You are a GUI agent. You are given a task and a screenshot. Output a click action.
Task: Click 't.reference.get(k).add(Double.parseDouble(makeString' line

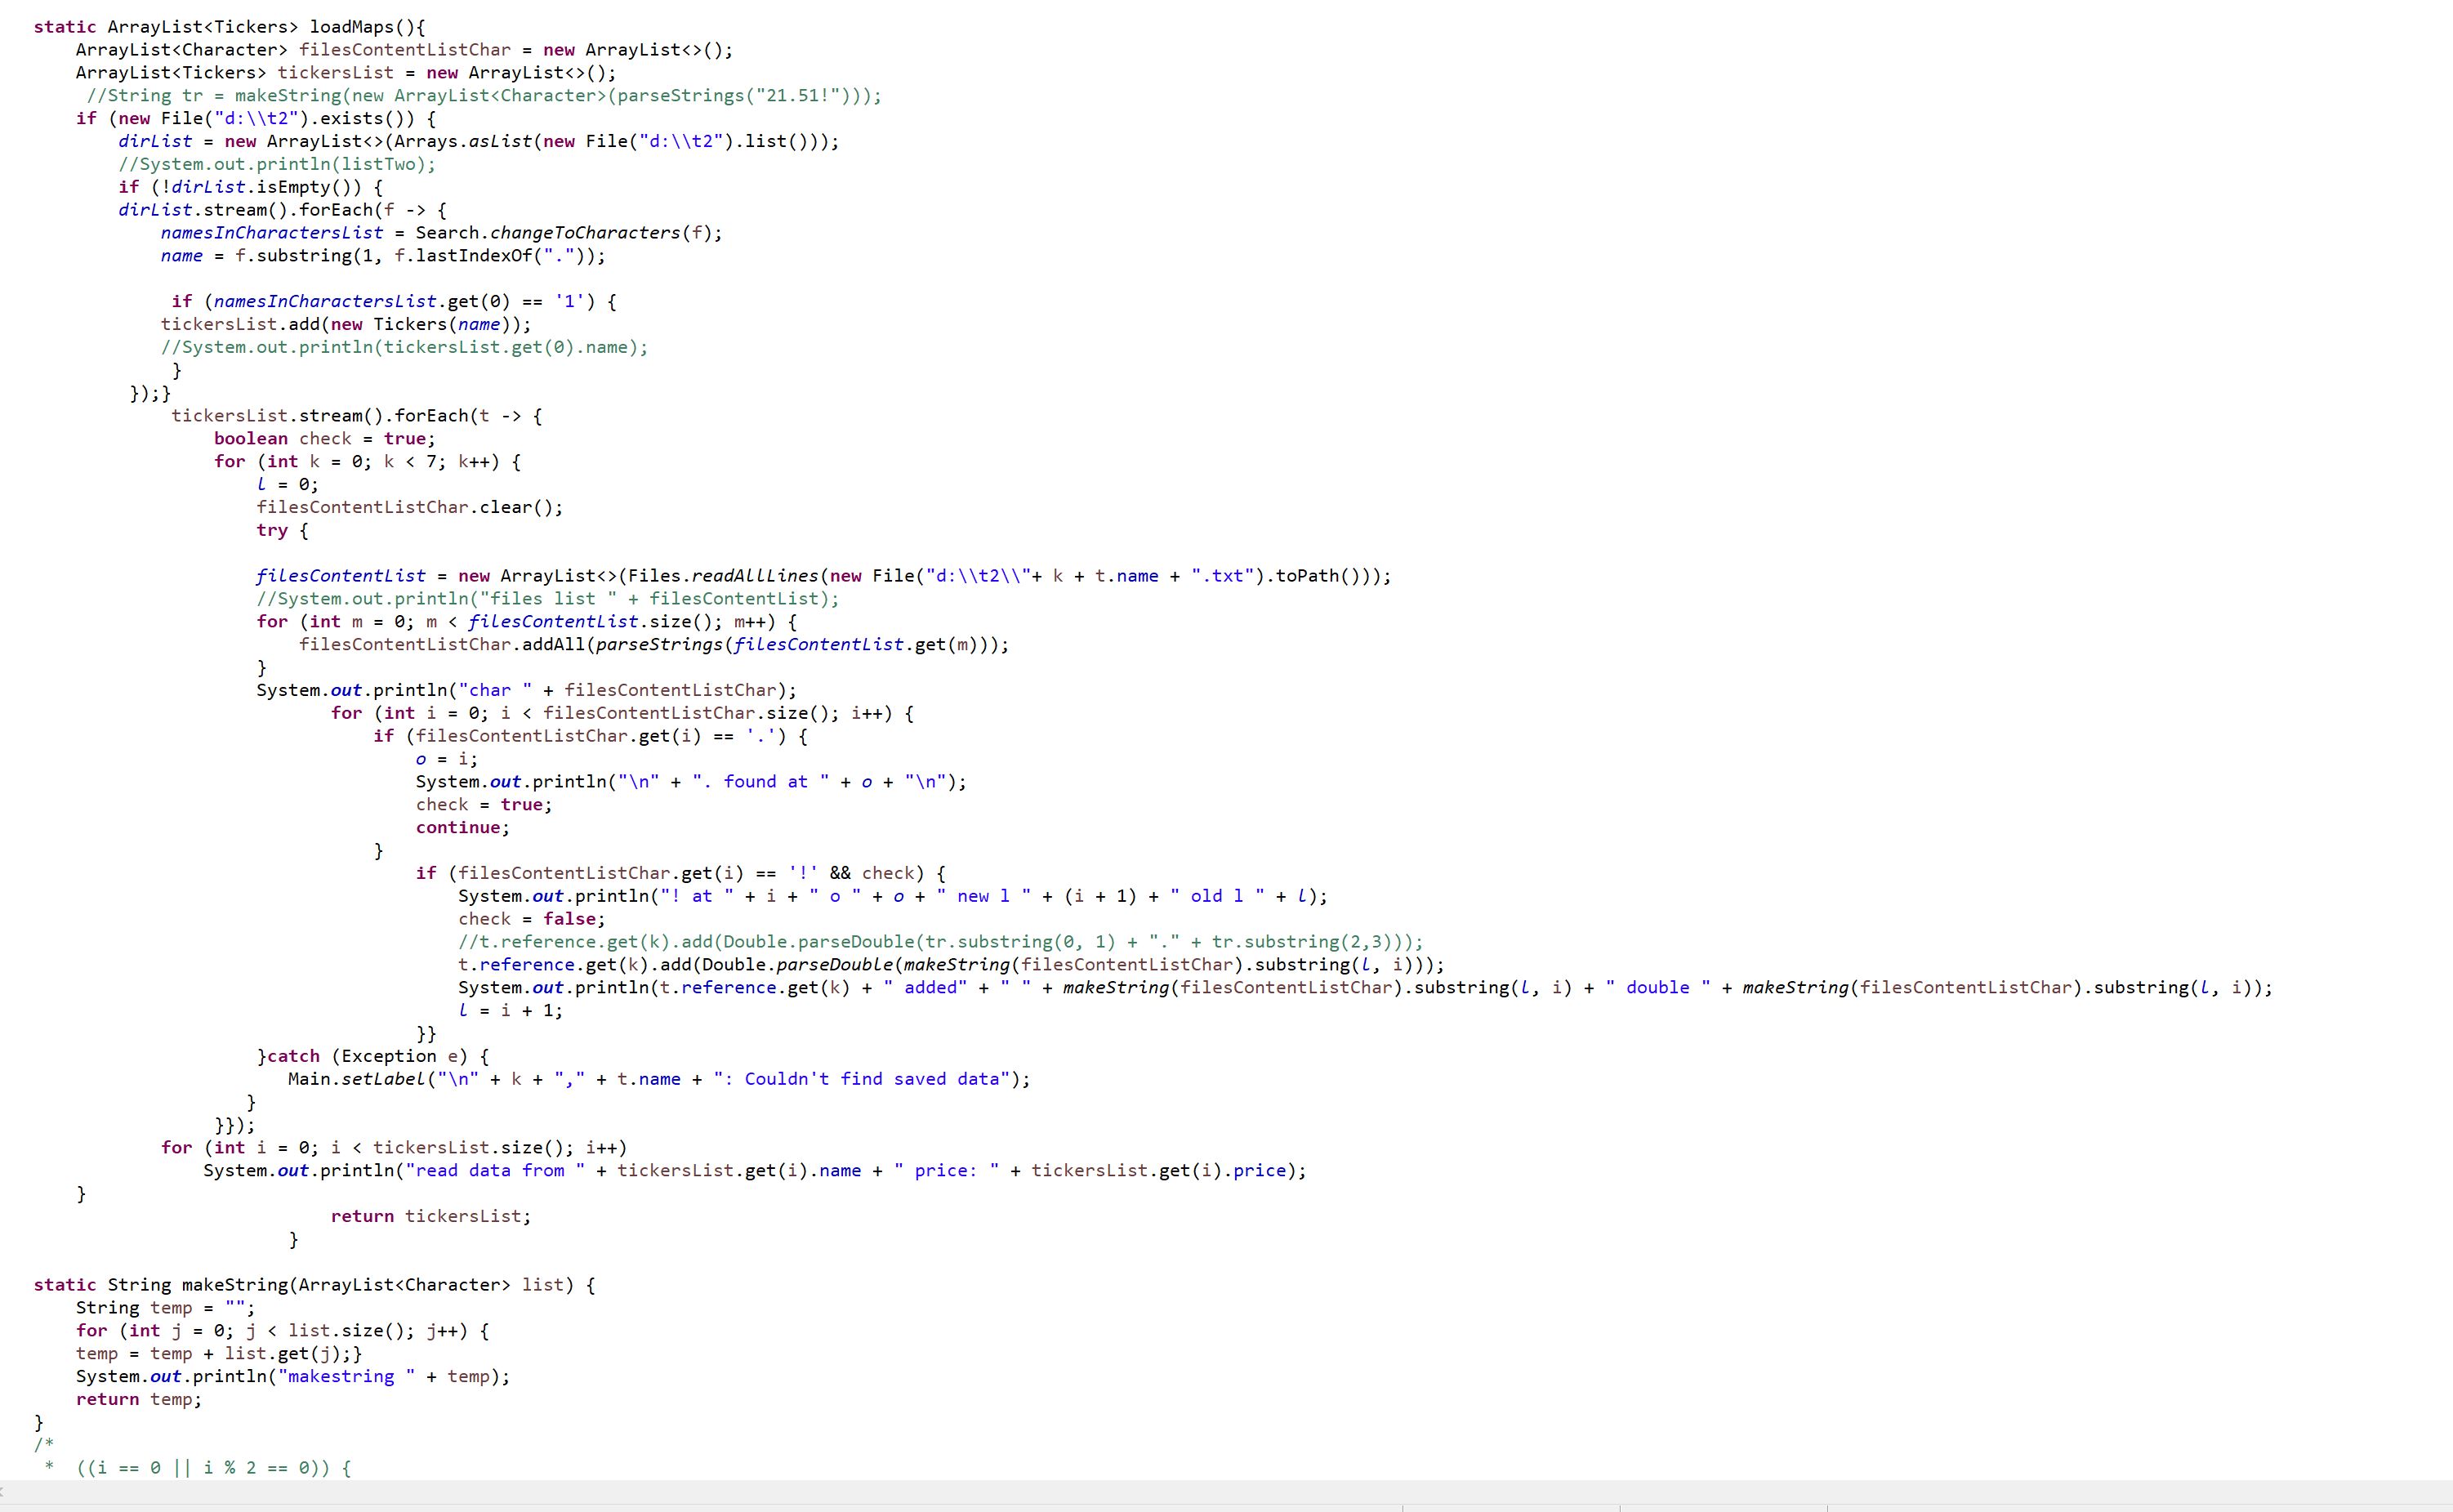(952, 965)
